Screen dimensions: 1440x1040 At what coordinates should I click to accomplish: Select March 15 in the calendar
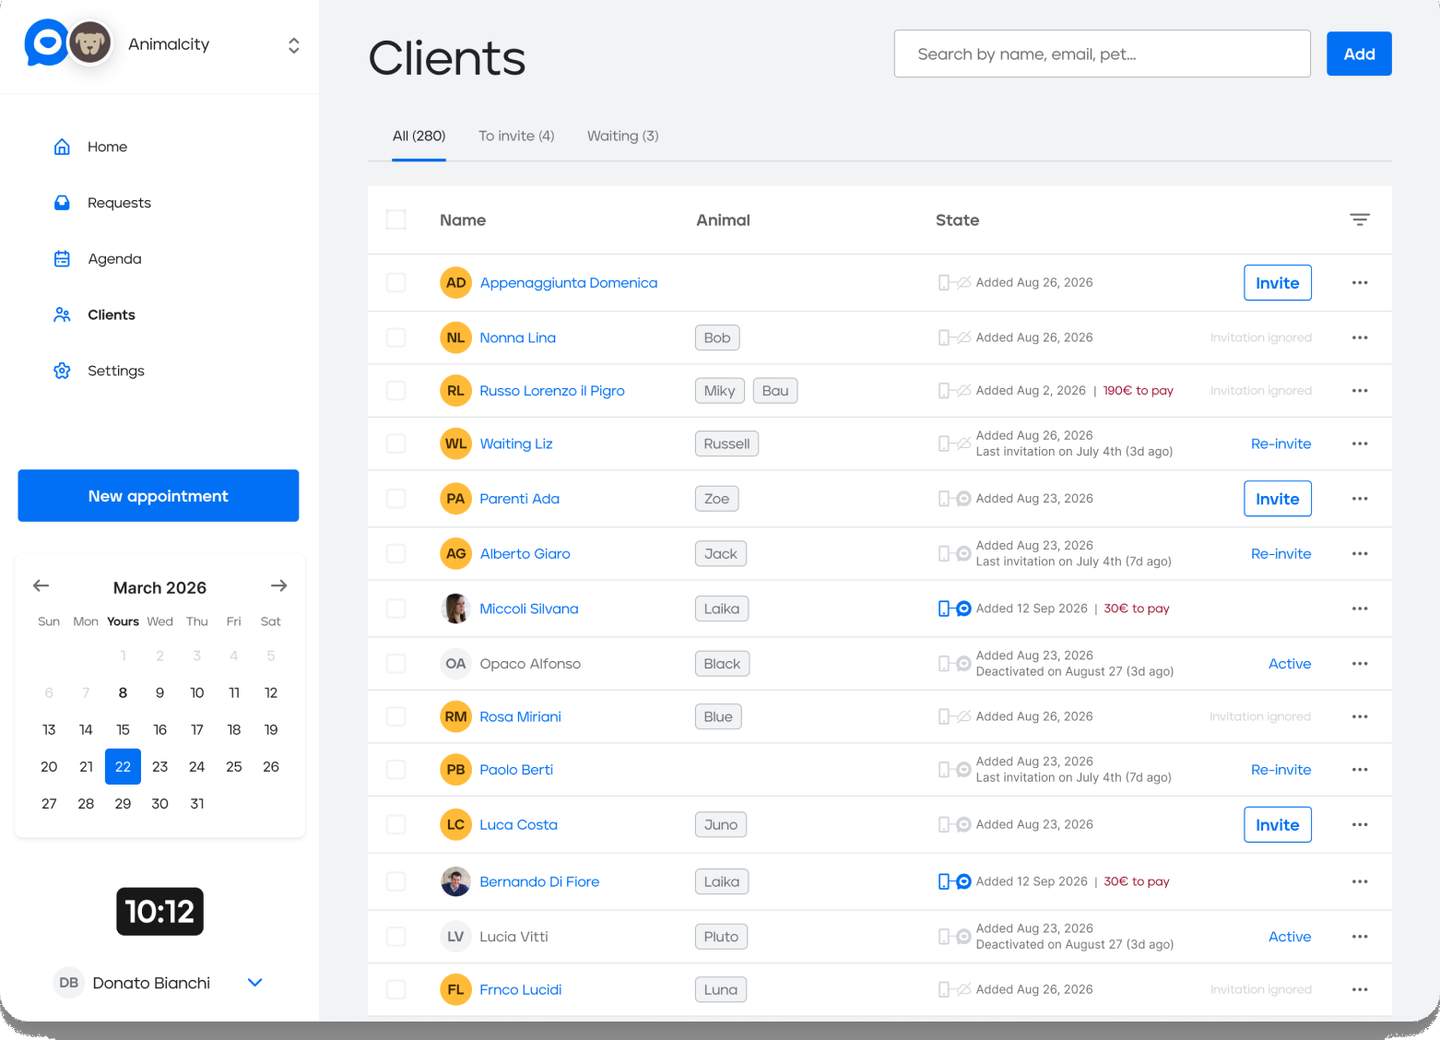123,730
